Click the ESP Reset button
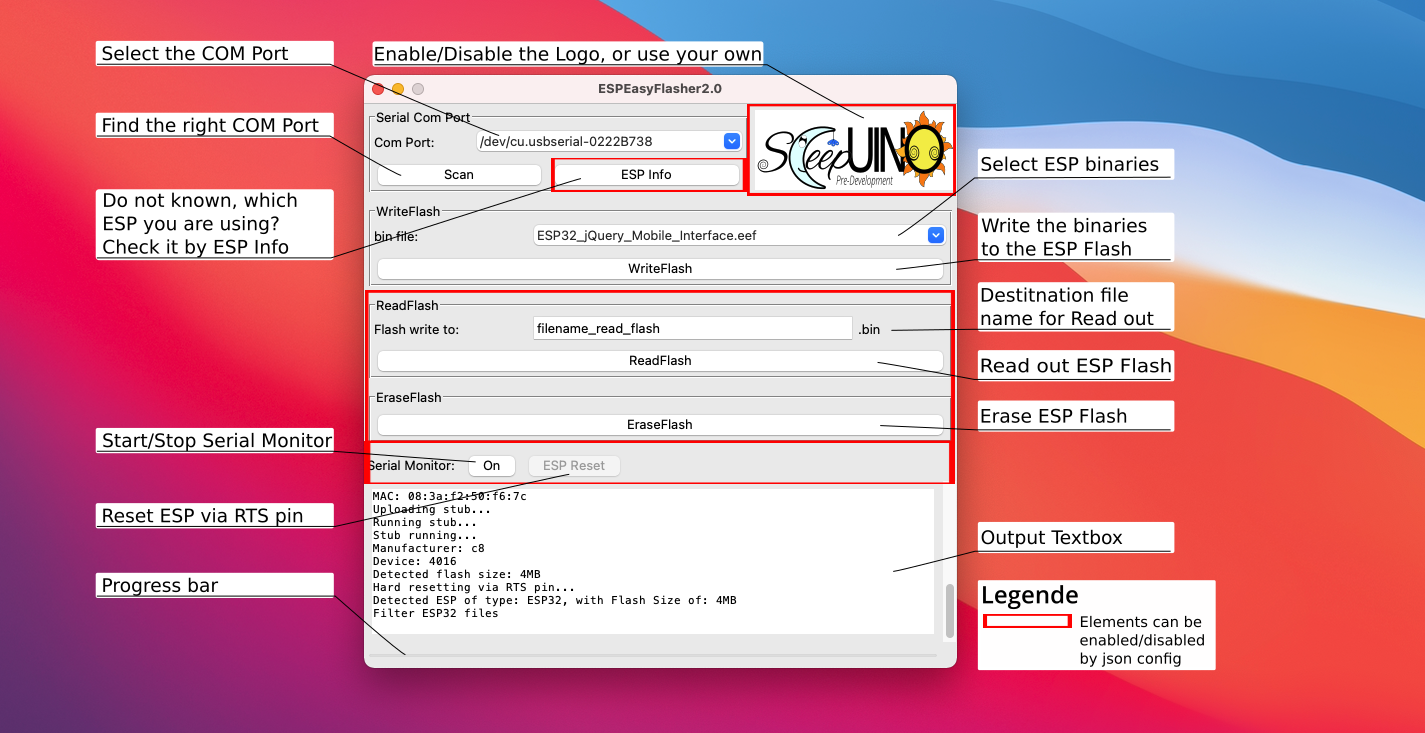Image resolution: width=1425 pixels, height=733 pixels. pos(574,466)
